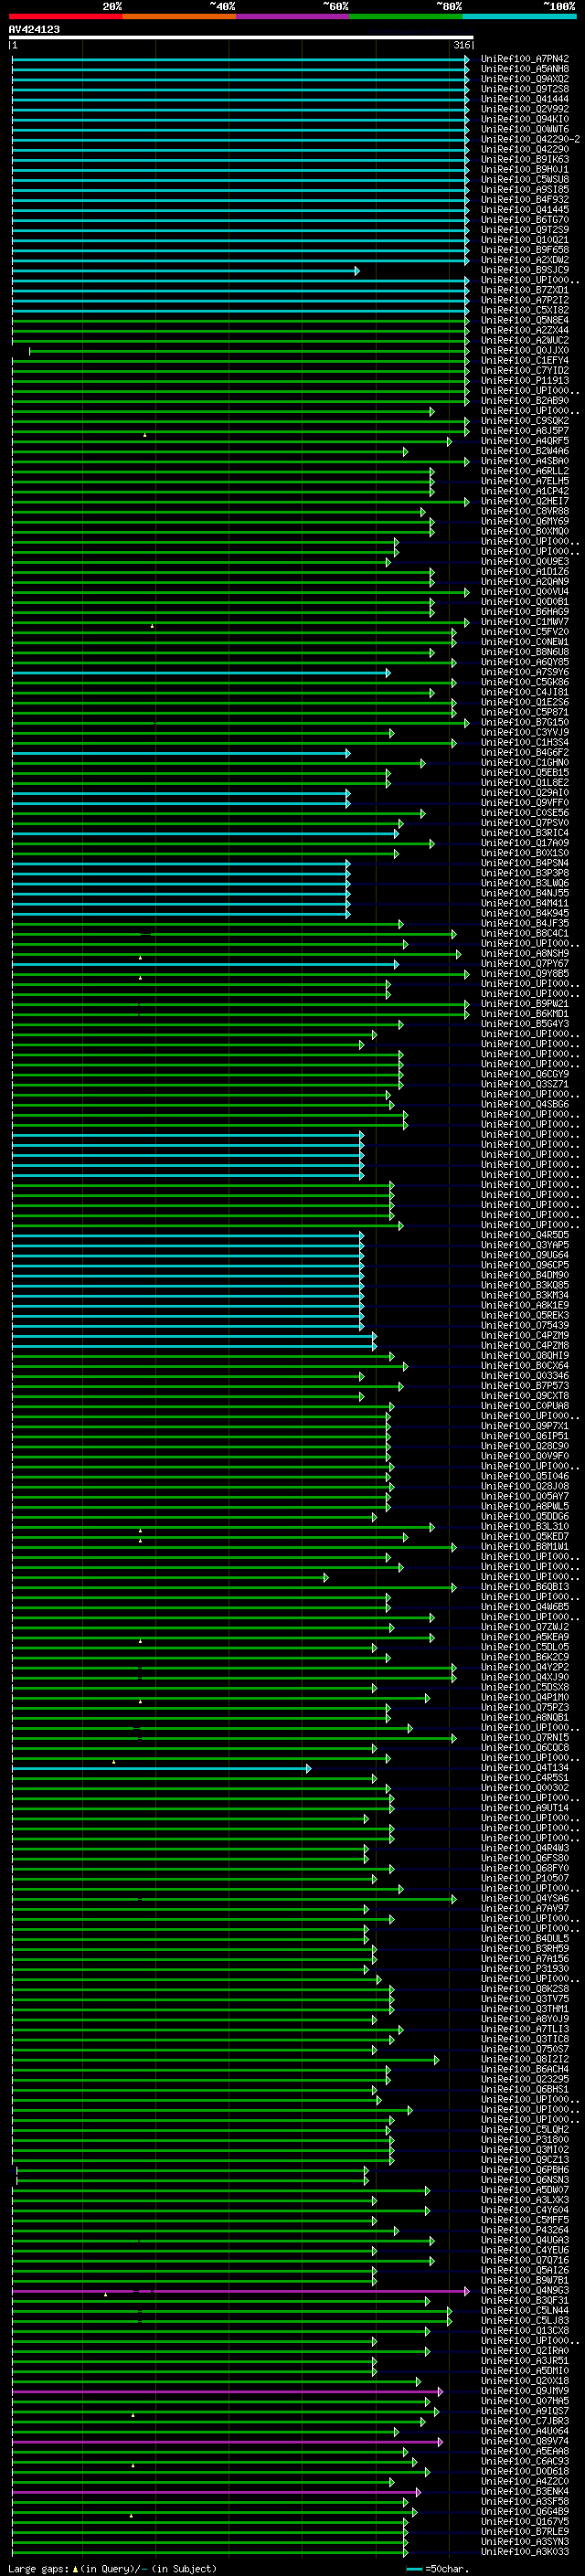Click hit label UniRef100_A4QRF5
The height and width of the screenshot is (2576, 585).
point(524,441)
